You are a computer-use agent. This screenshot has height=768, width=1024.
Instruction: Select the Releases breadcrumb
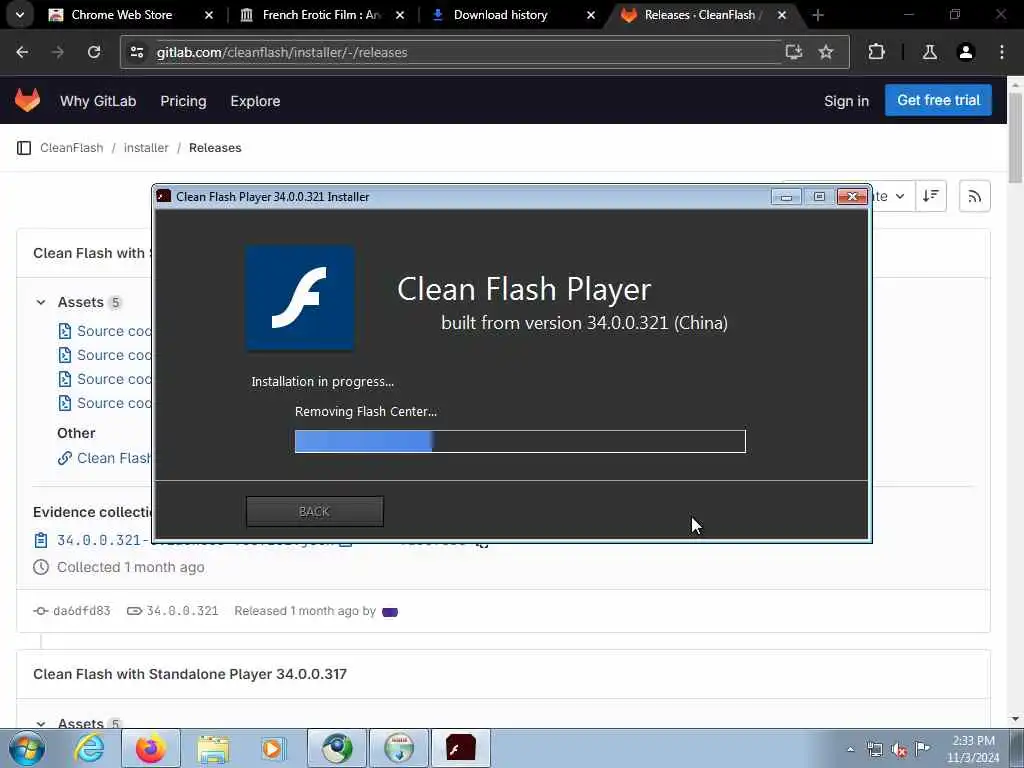tap(215, 148)
